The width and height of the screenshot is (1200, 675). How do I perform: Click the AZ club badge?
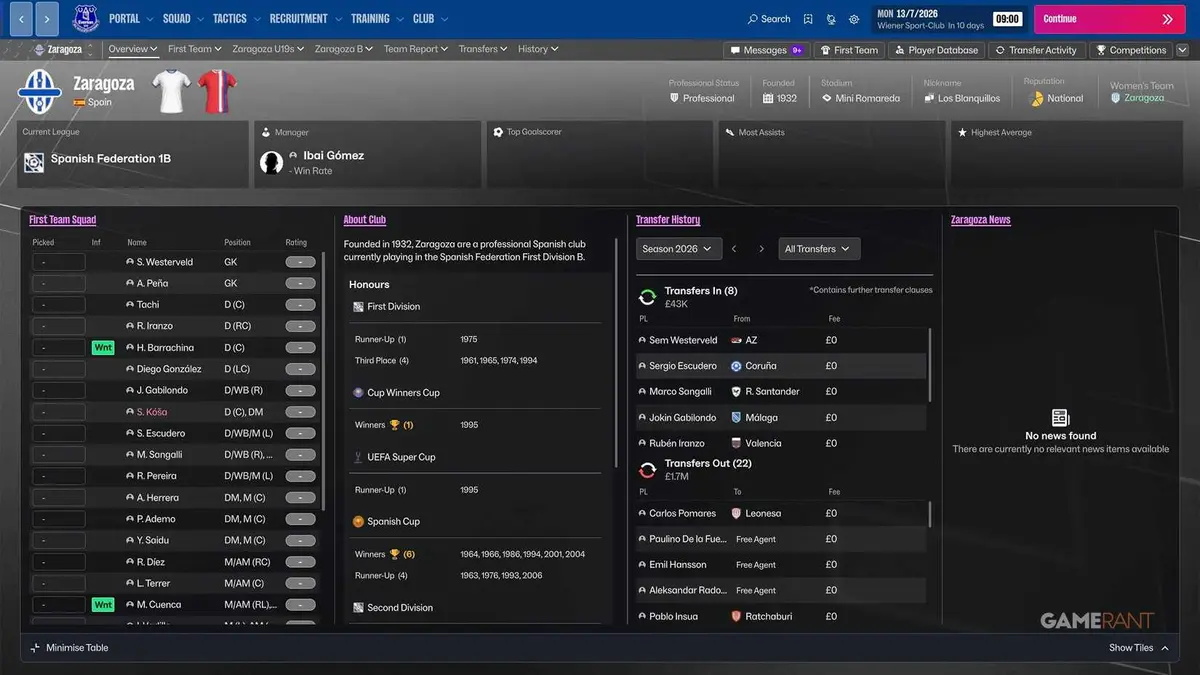point(736,340)
